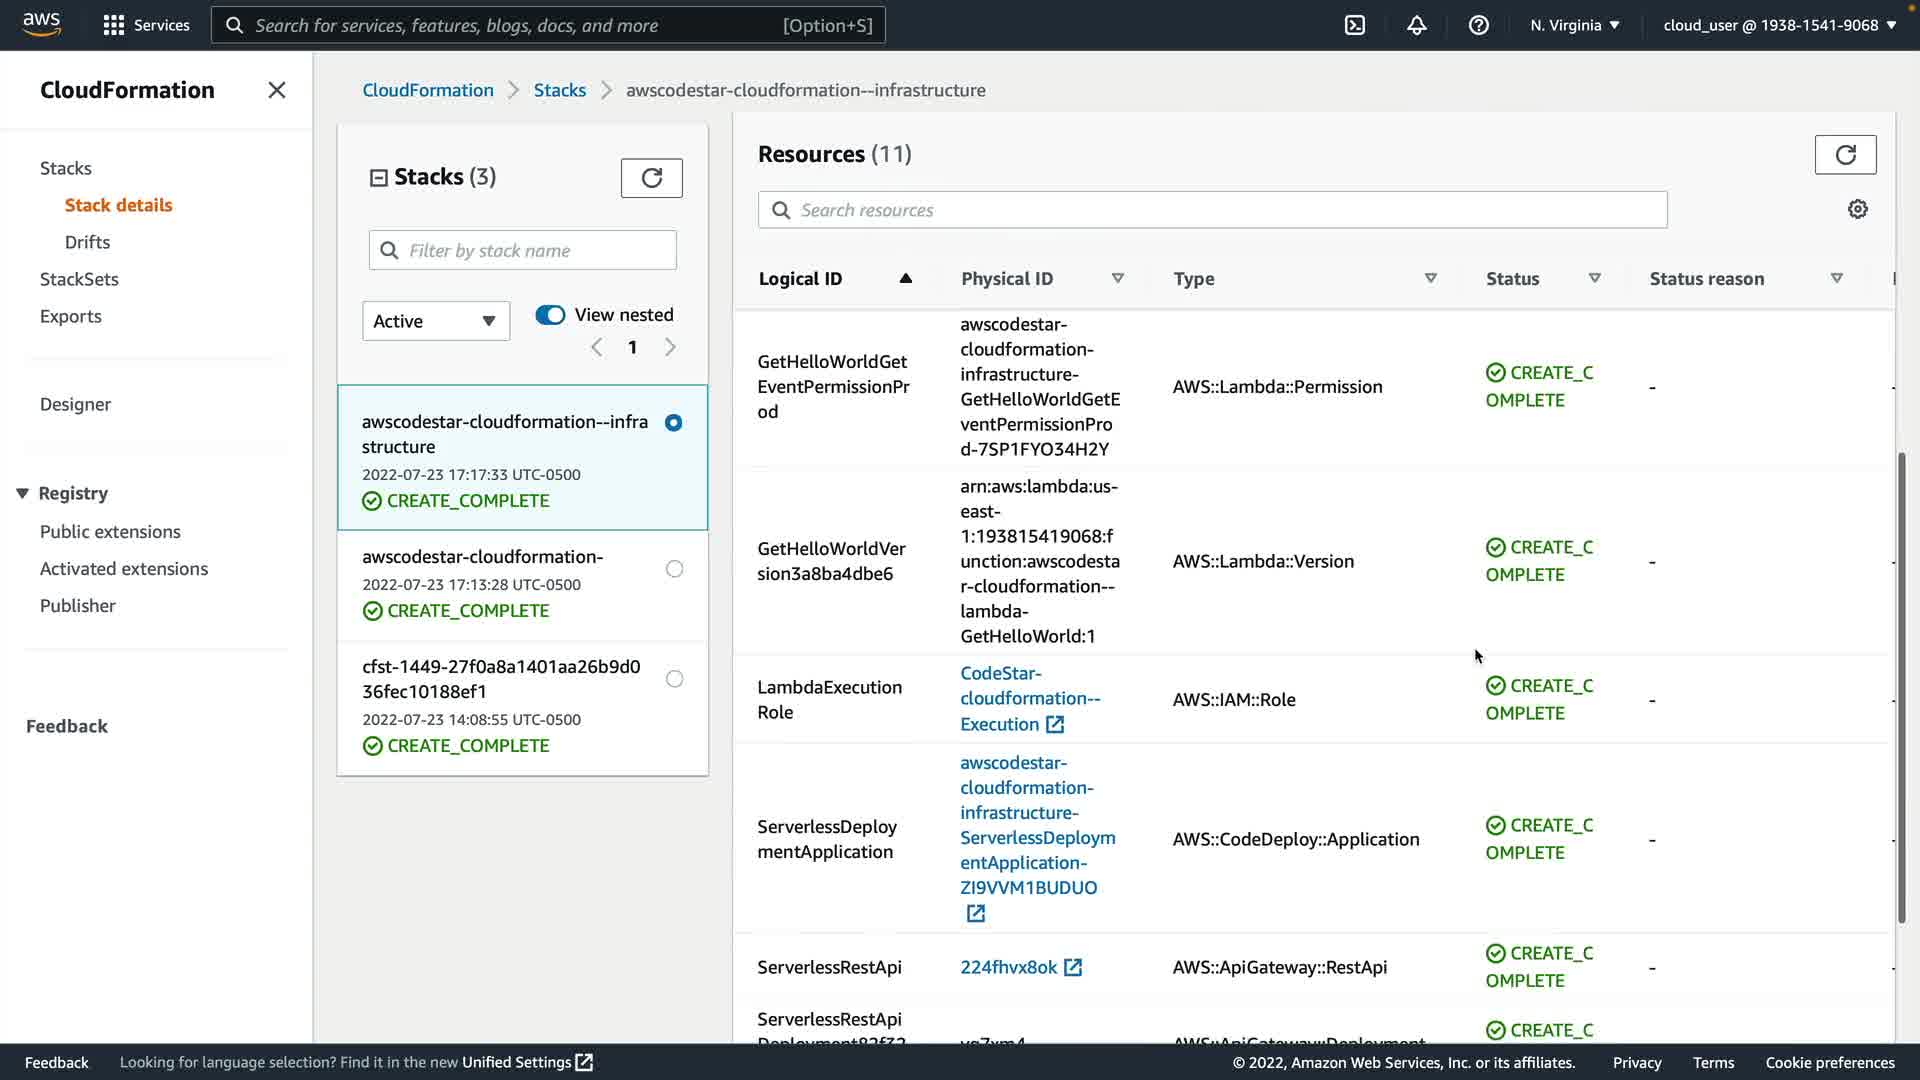This screenshot has width=1920, height=1080.
Task: Collapse the Registry section in sidebar
Action: coord(22,493)
